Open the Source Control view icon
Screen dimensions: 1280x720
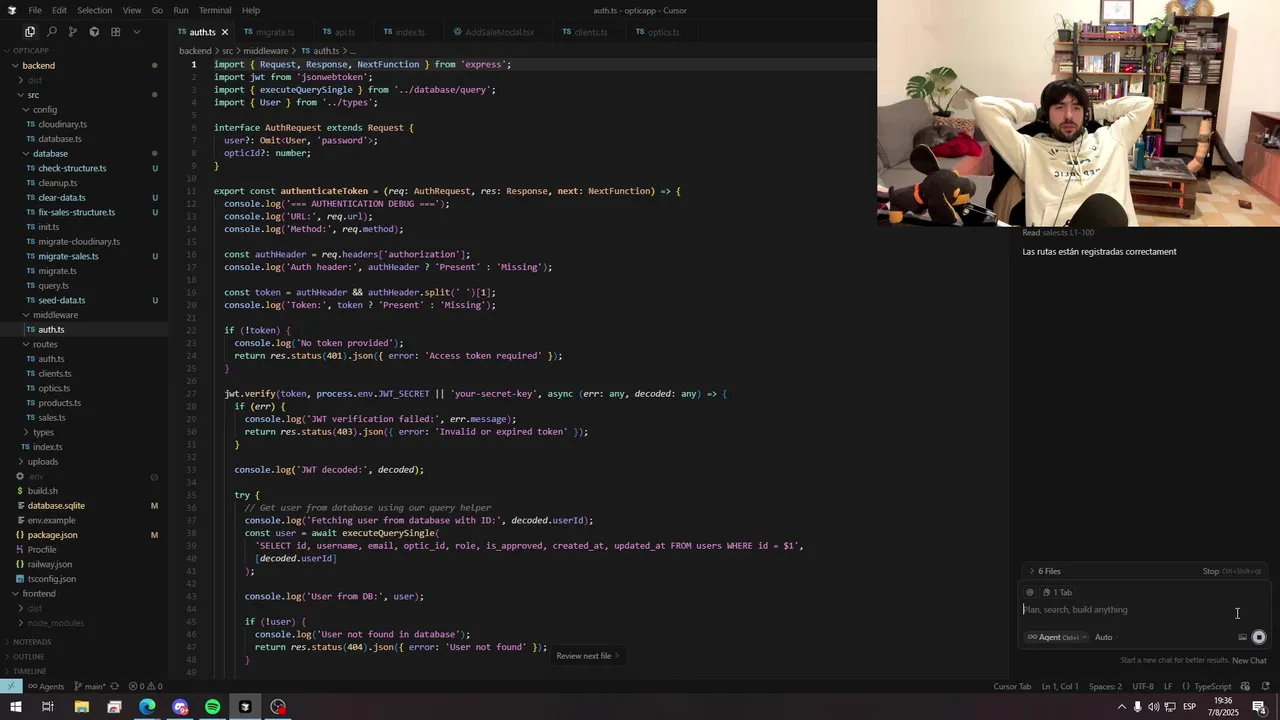click(x=73, y=32)
